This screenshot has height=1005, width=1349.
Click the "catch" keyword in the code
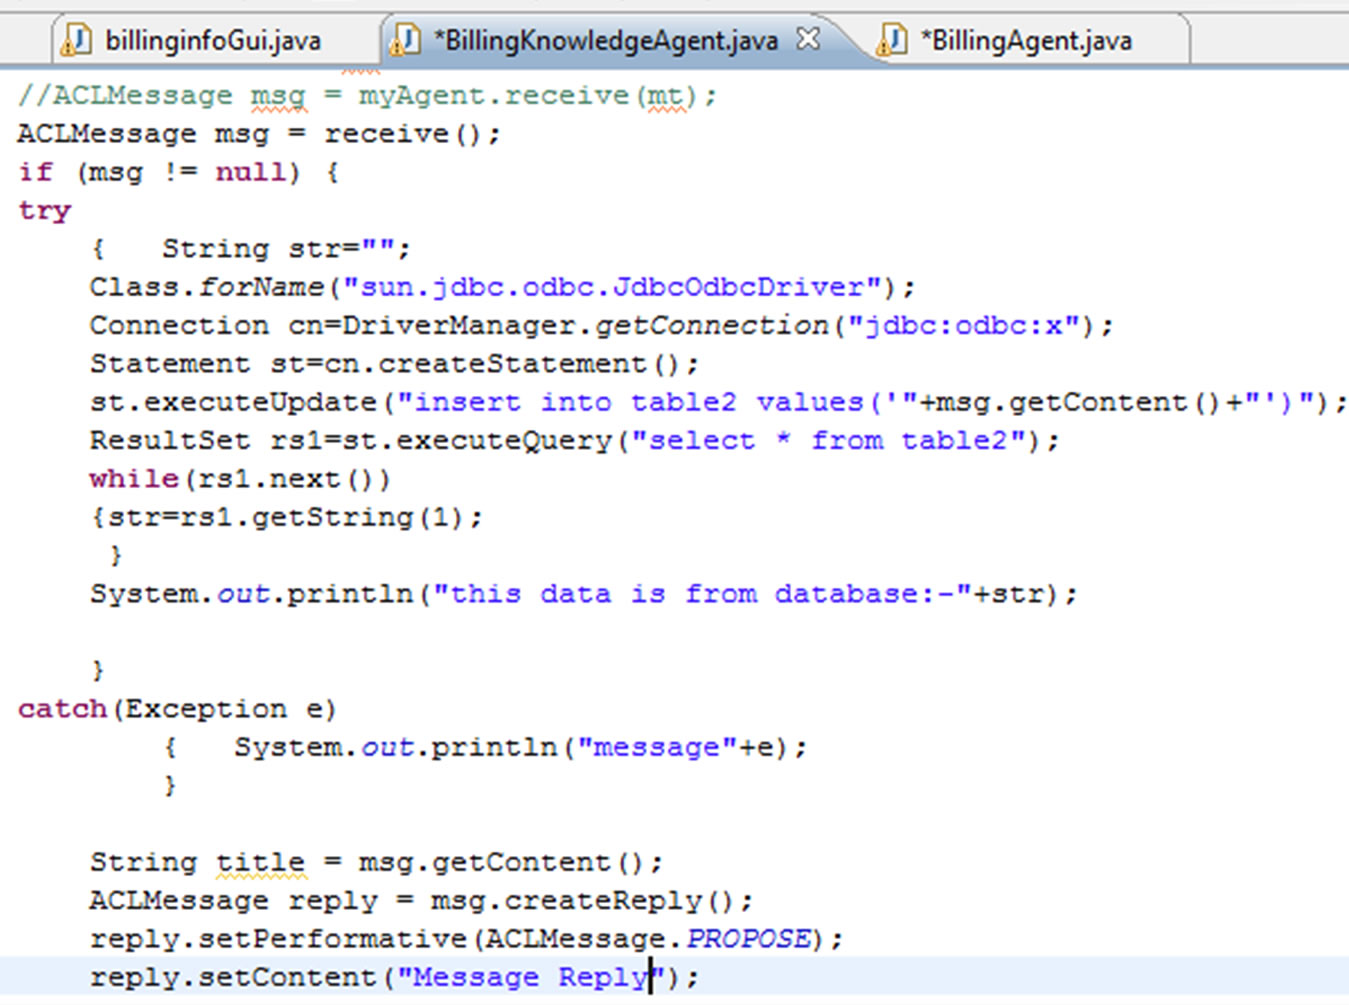point(62,709)
